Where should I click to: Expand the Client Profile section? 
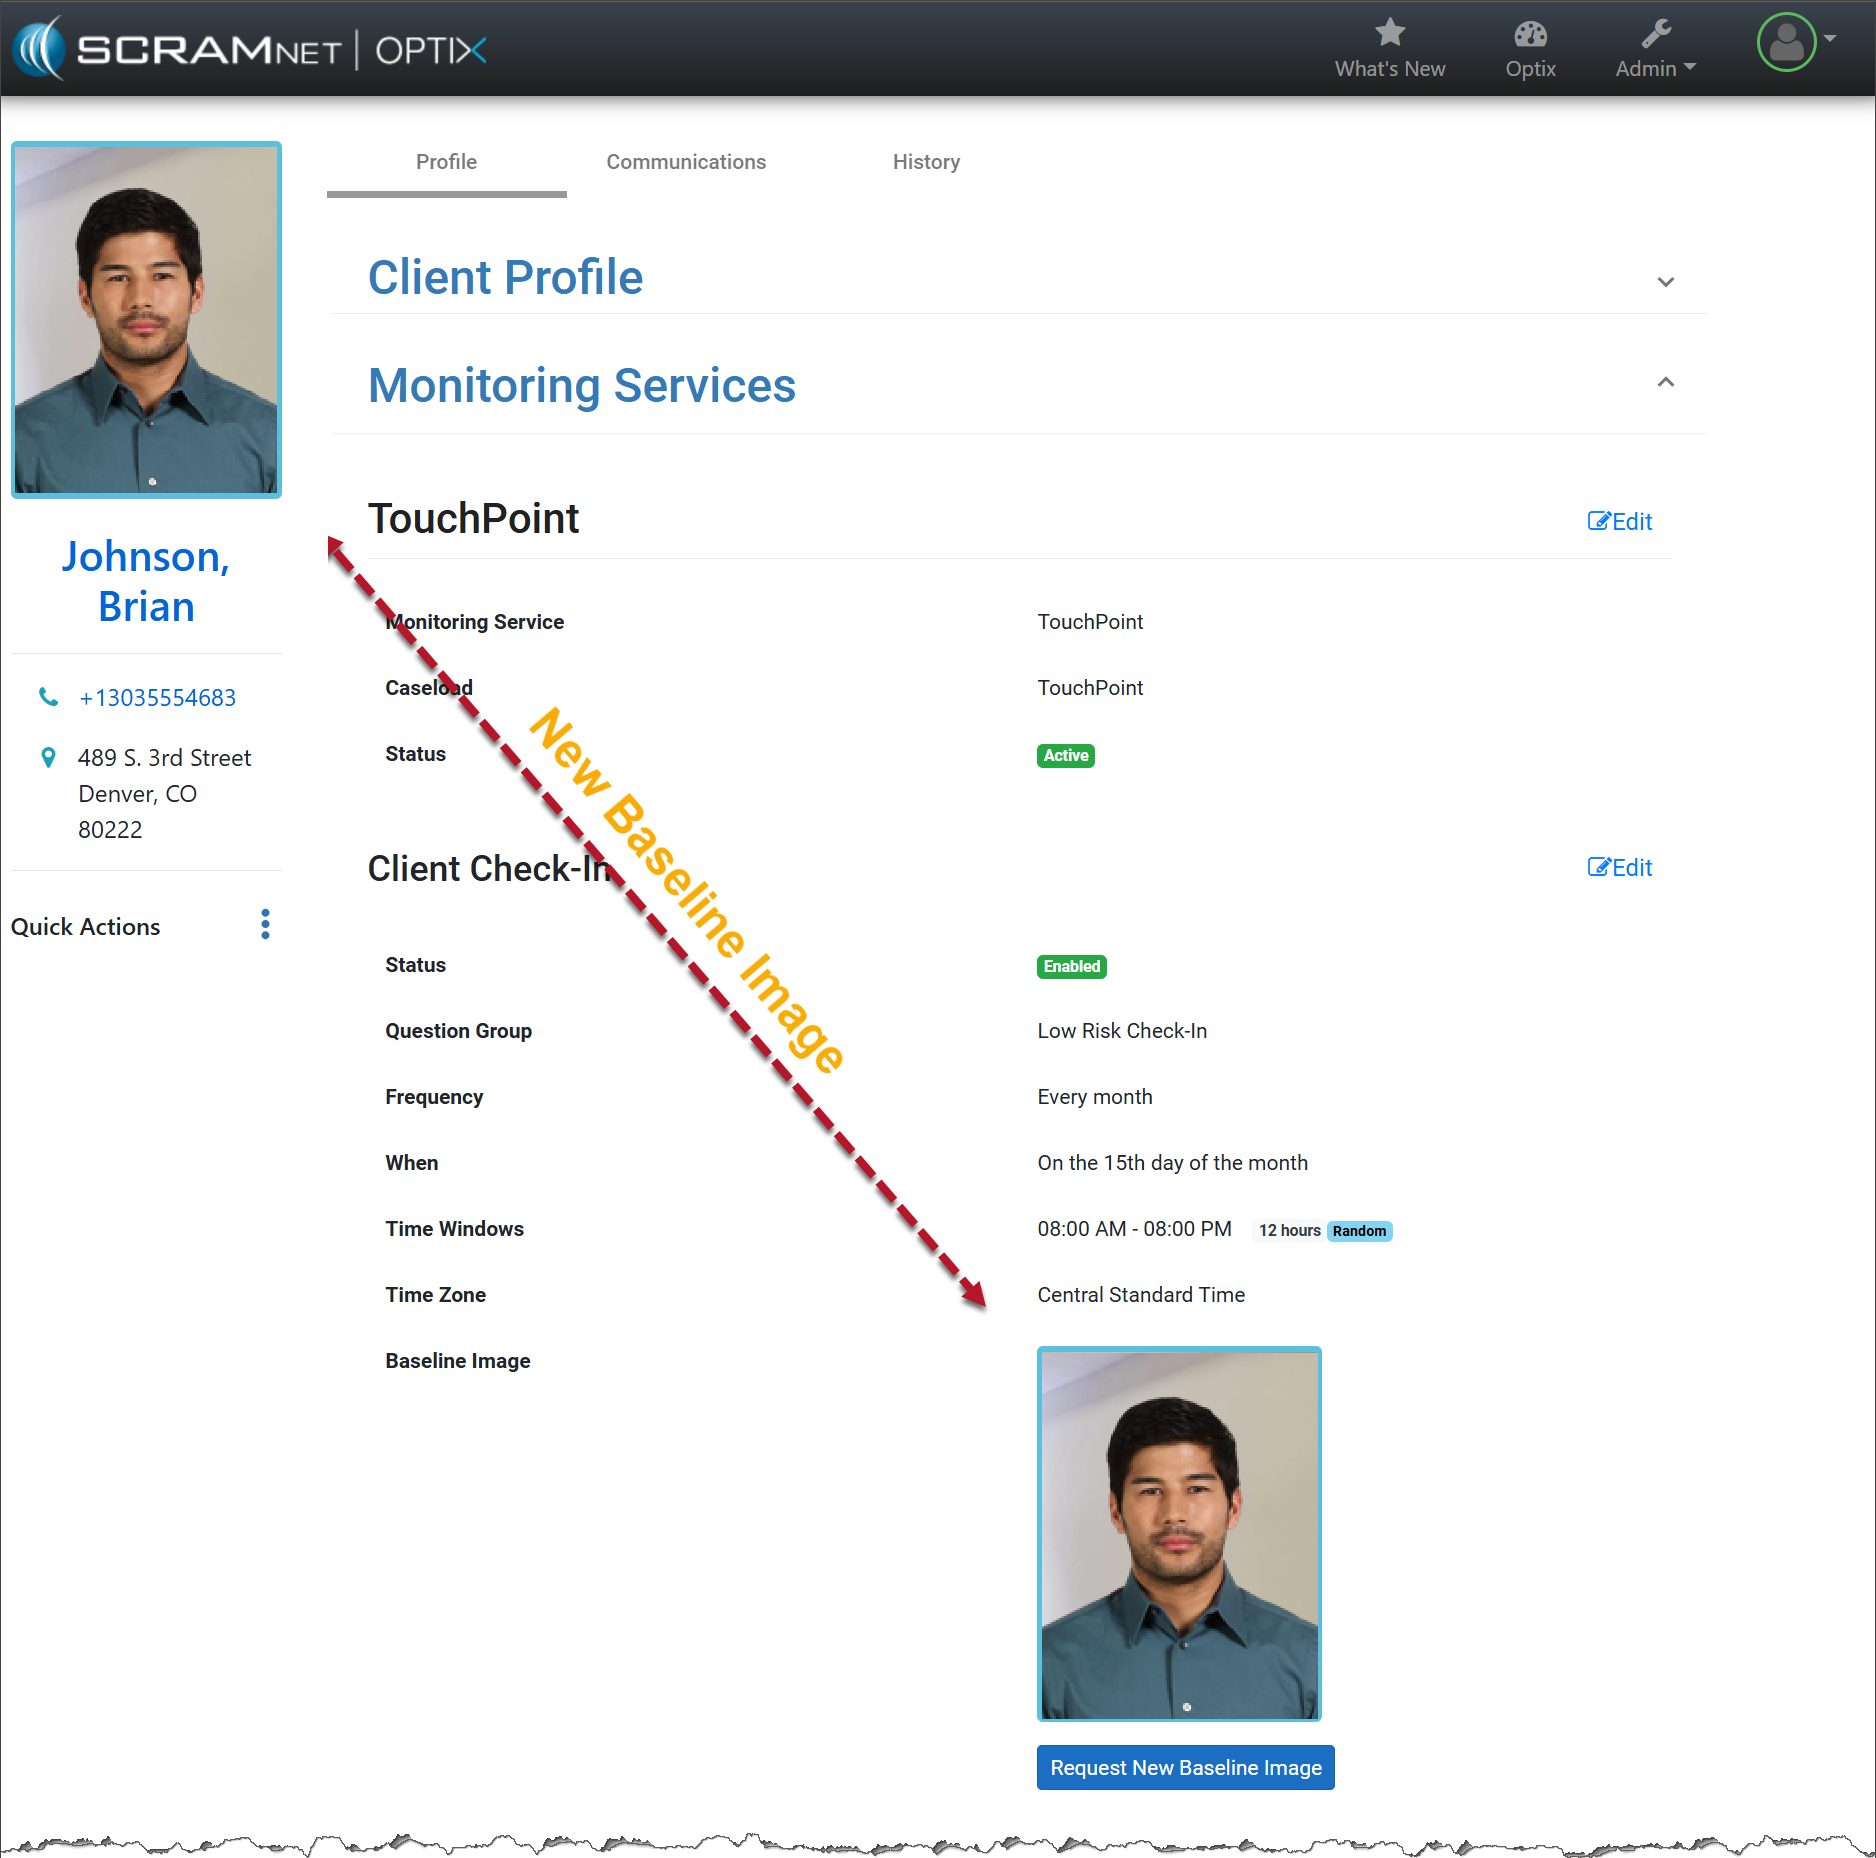point(1665,282)
